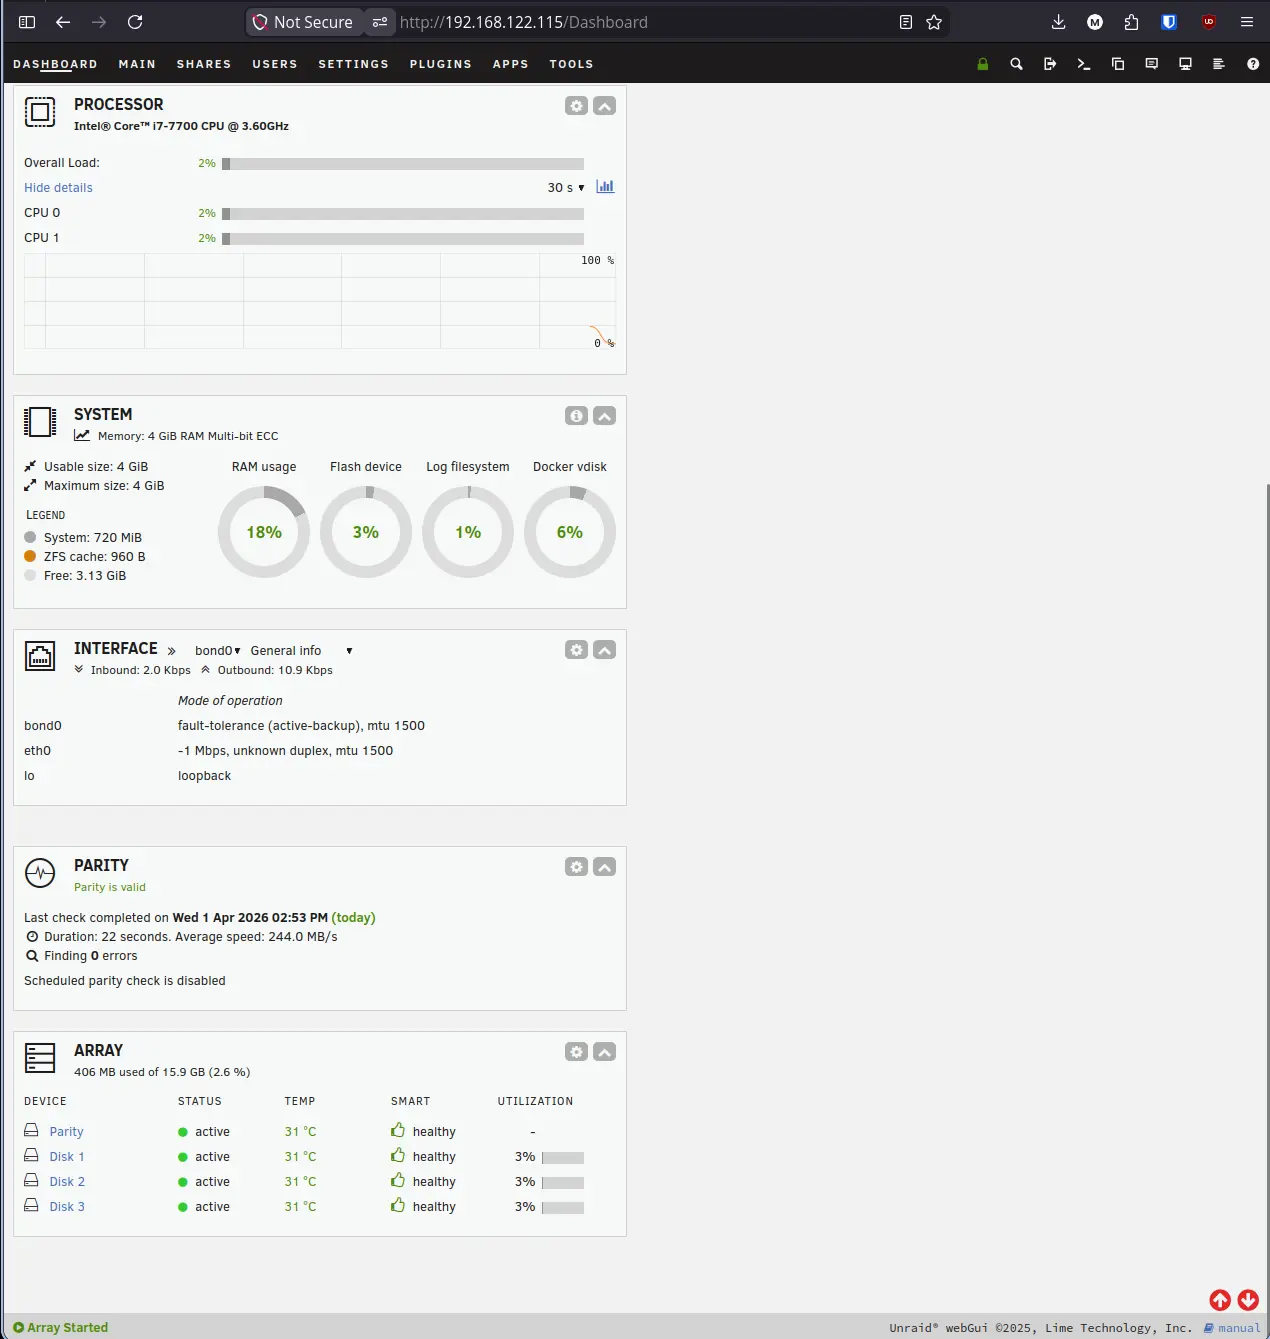
Task: Toggle reader view icon in address bar
Action: (x=906, y=22)
